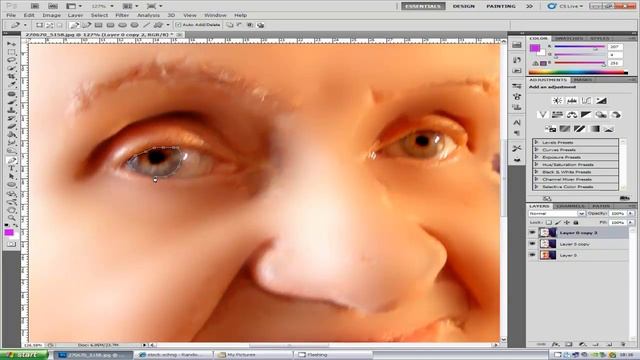
Task: Add a Selective Color adjustment
Action: click(609, 129)
